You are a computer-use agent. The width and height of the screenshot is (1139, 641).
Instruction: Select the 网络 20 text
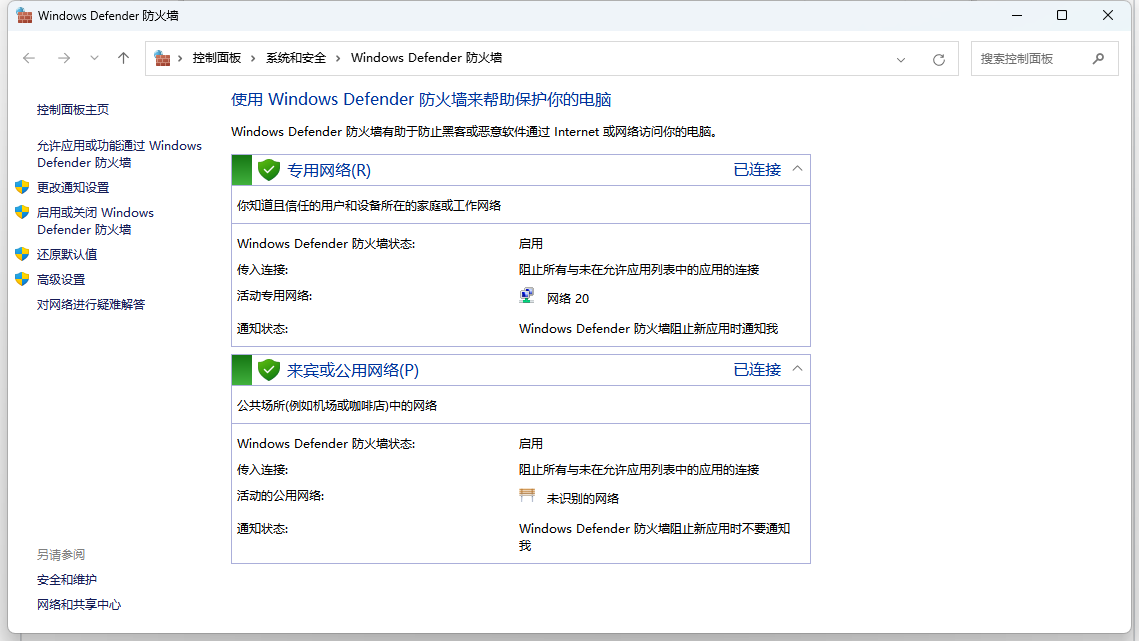pyautogui.click(x=568, y=299)
